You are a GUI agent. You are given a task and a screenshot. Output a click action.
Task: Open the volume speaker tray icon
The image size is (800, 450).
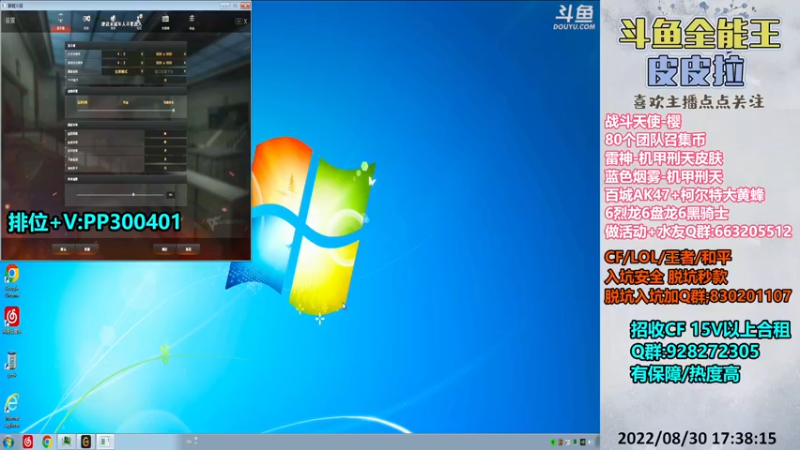[590, 442]
